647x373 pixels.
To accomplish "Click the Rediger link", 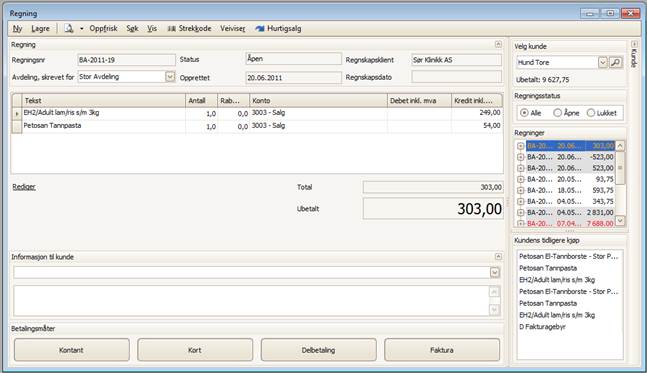I will point(24,187).
